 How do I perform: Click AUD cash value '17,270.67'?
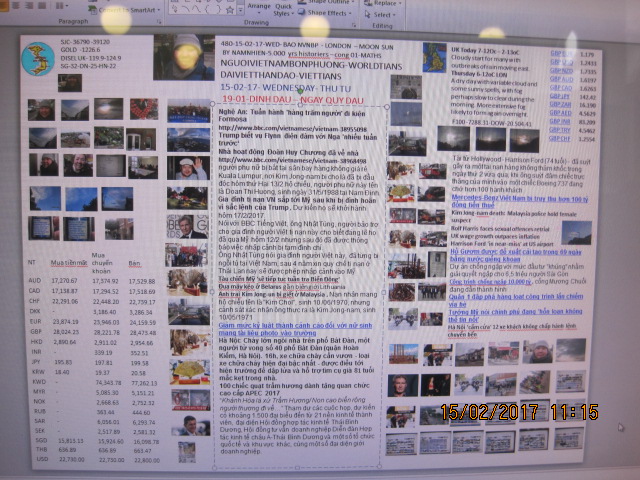click(x=64, y=281)
